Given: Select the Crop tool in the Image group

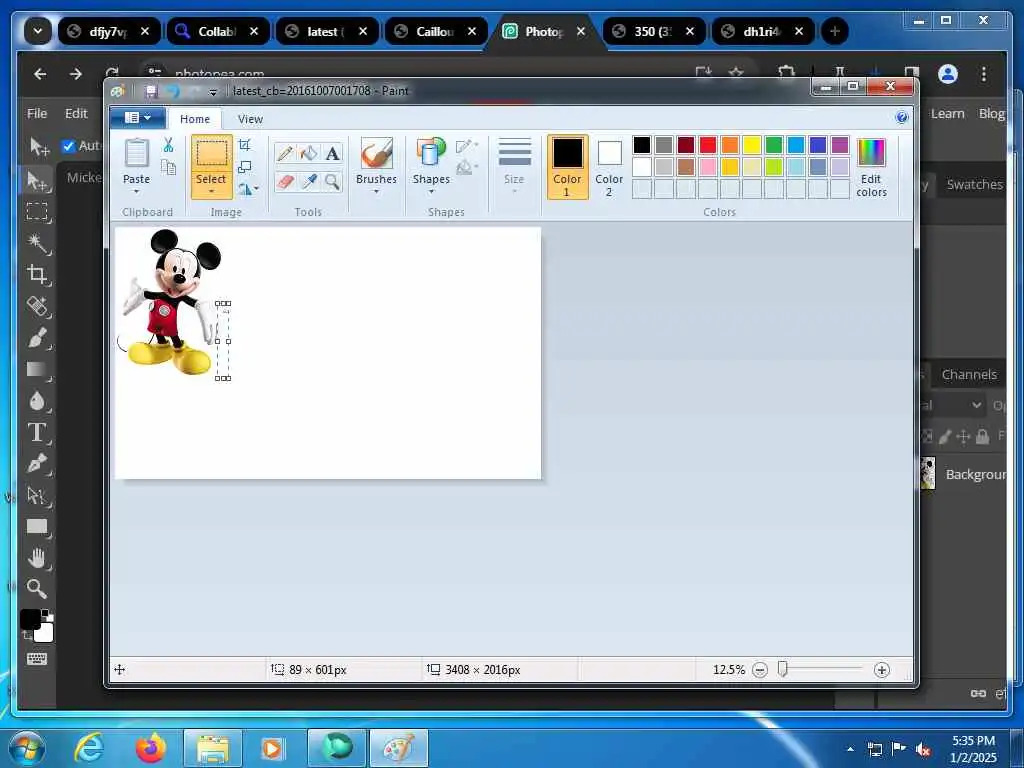Looking at the screenshot, I should (x=245, y=145).
